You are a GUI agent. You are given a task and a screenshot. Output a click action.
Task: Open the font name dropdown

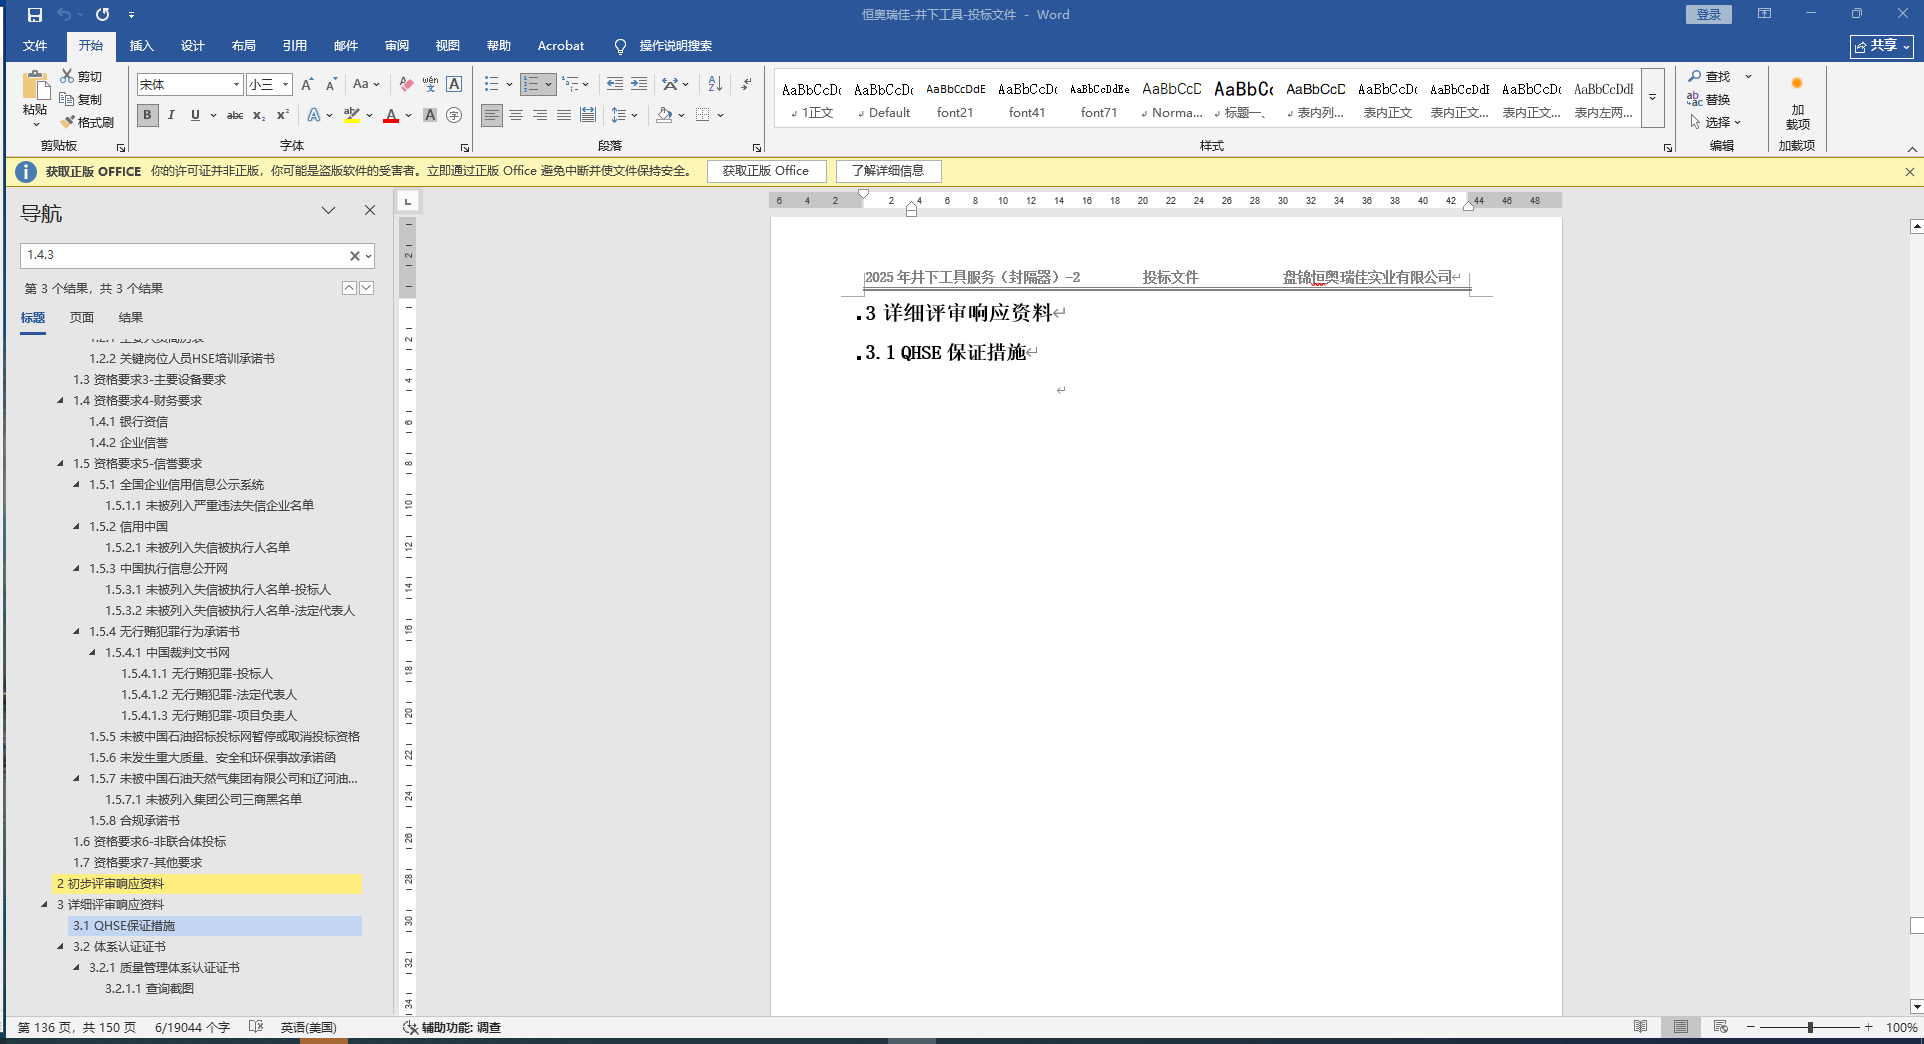tap(236, 85)
